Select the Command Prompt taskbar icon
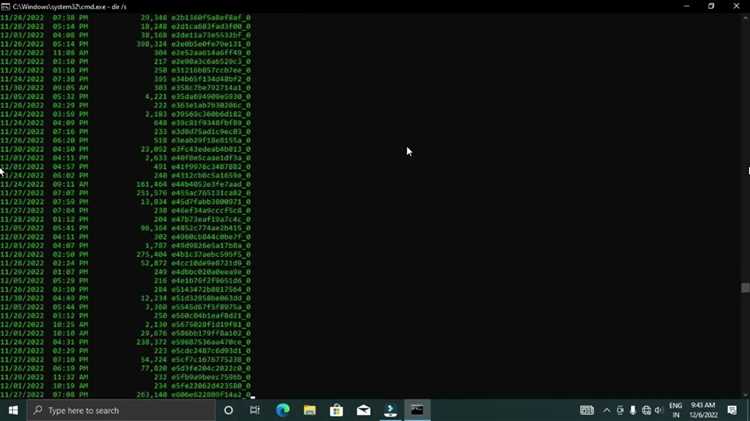Image resolution: width=750 pixels, height=421 pixels. pos(417,410)
